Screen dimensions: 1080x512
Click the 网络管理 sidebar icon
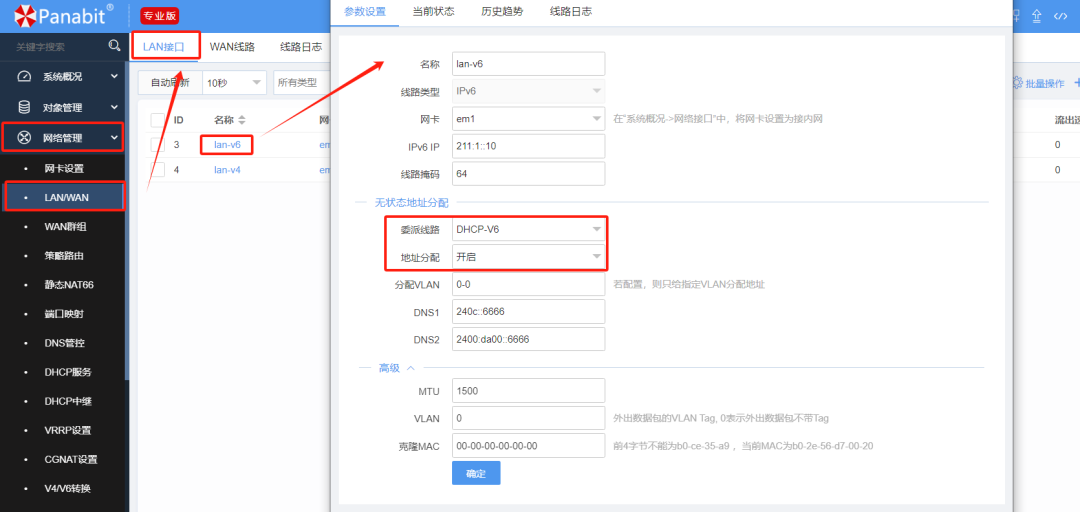(x=24, y=138)
